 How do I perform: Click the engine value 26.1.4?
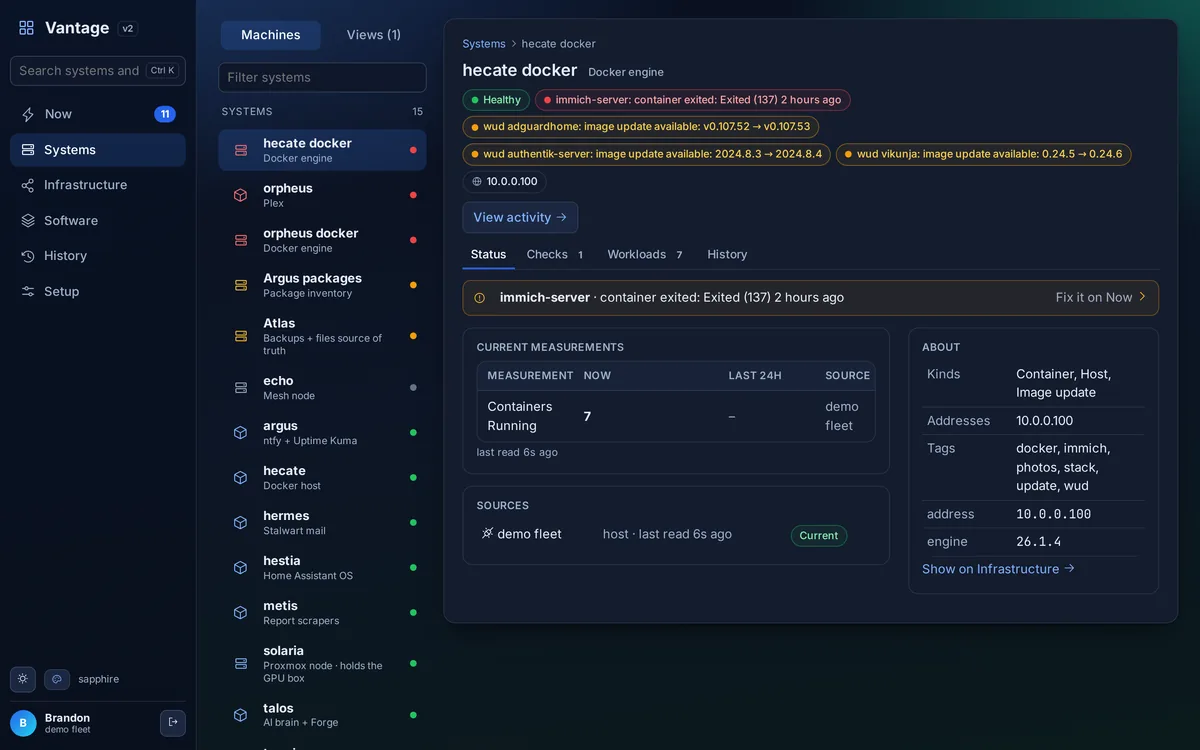[x=1038, y=542]
